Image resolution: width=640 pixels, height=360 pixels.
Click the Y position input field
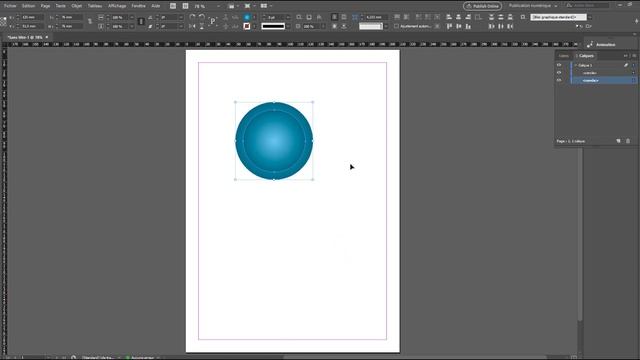tap(32, 26)
